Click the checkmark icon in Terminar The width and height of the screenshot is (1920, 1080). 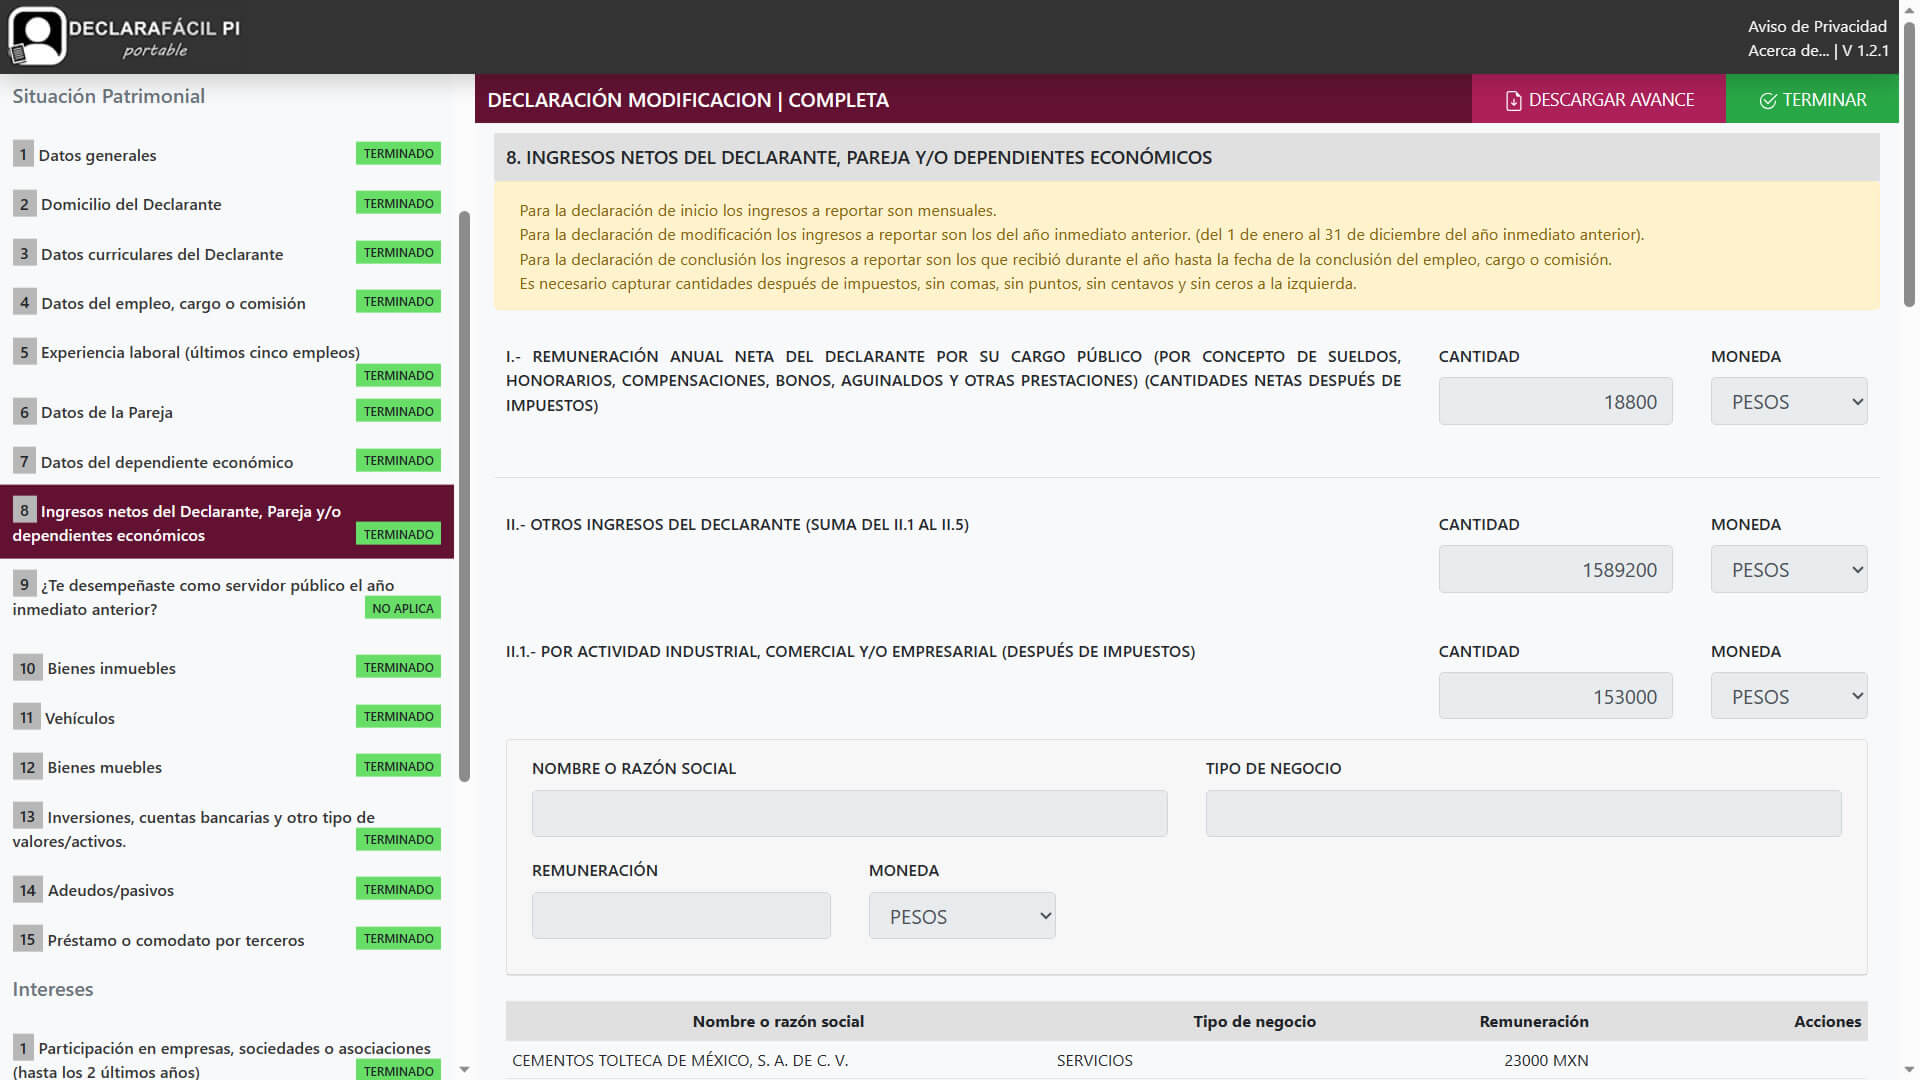[x=1768, y=100]
